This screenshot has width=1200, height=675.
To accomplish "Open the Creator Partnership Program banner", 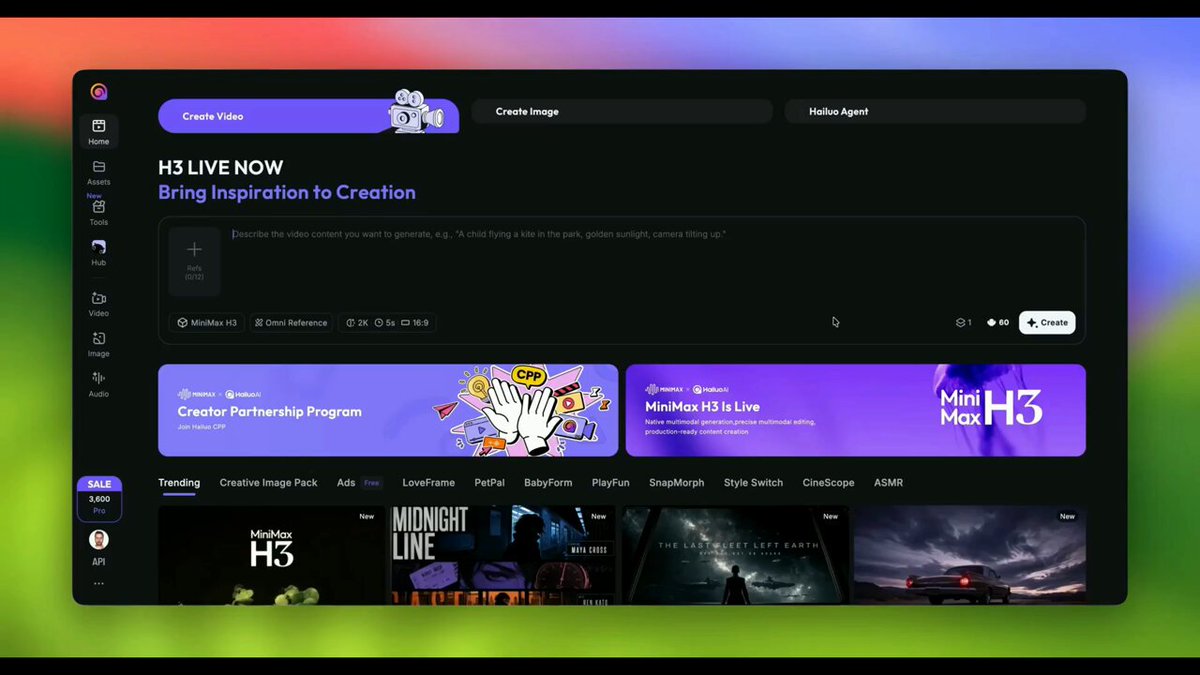I will pos(388,410).
